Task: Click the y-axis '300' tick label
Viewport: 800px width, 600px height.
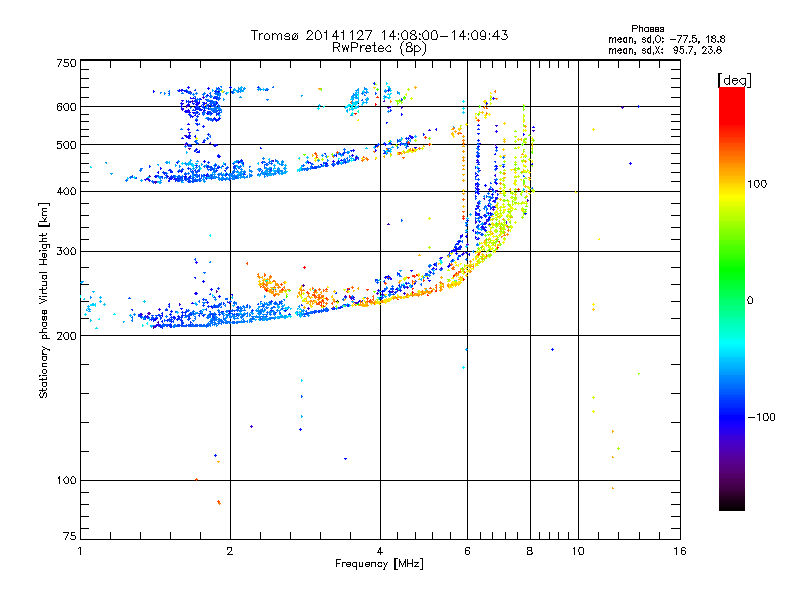Action: (67, 252)
